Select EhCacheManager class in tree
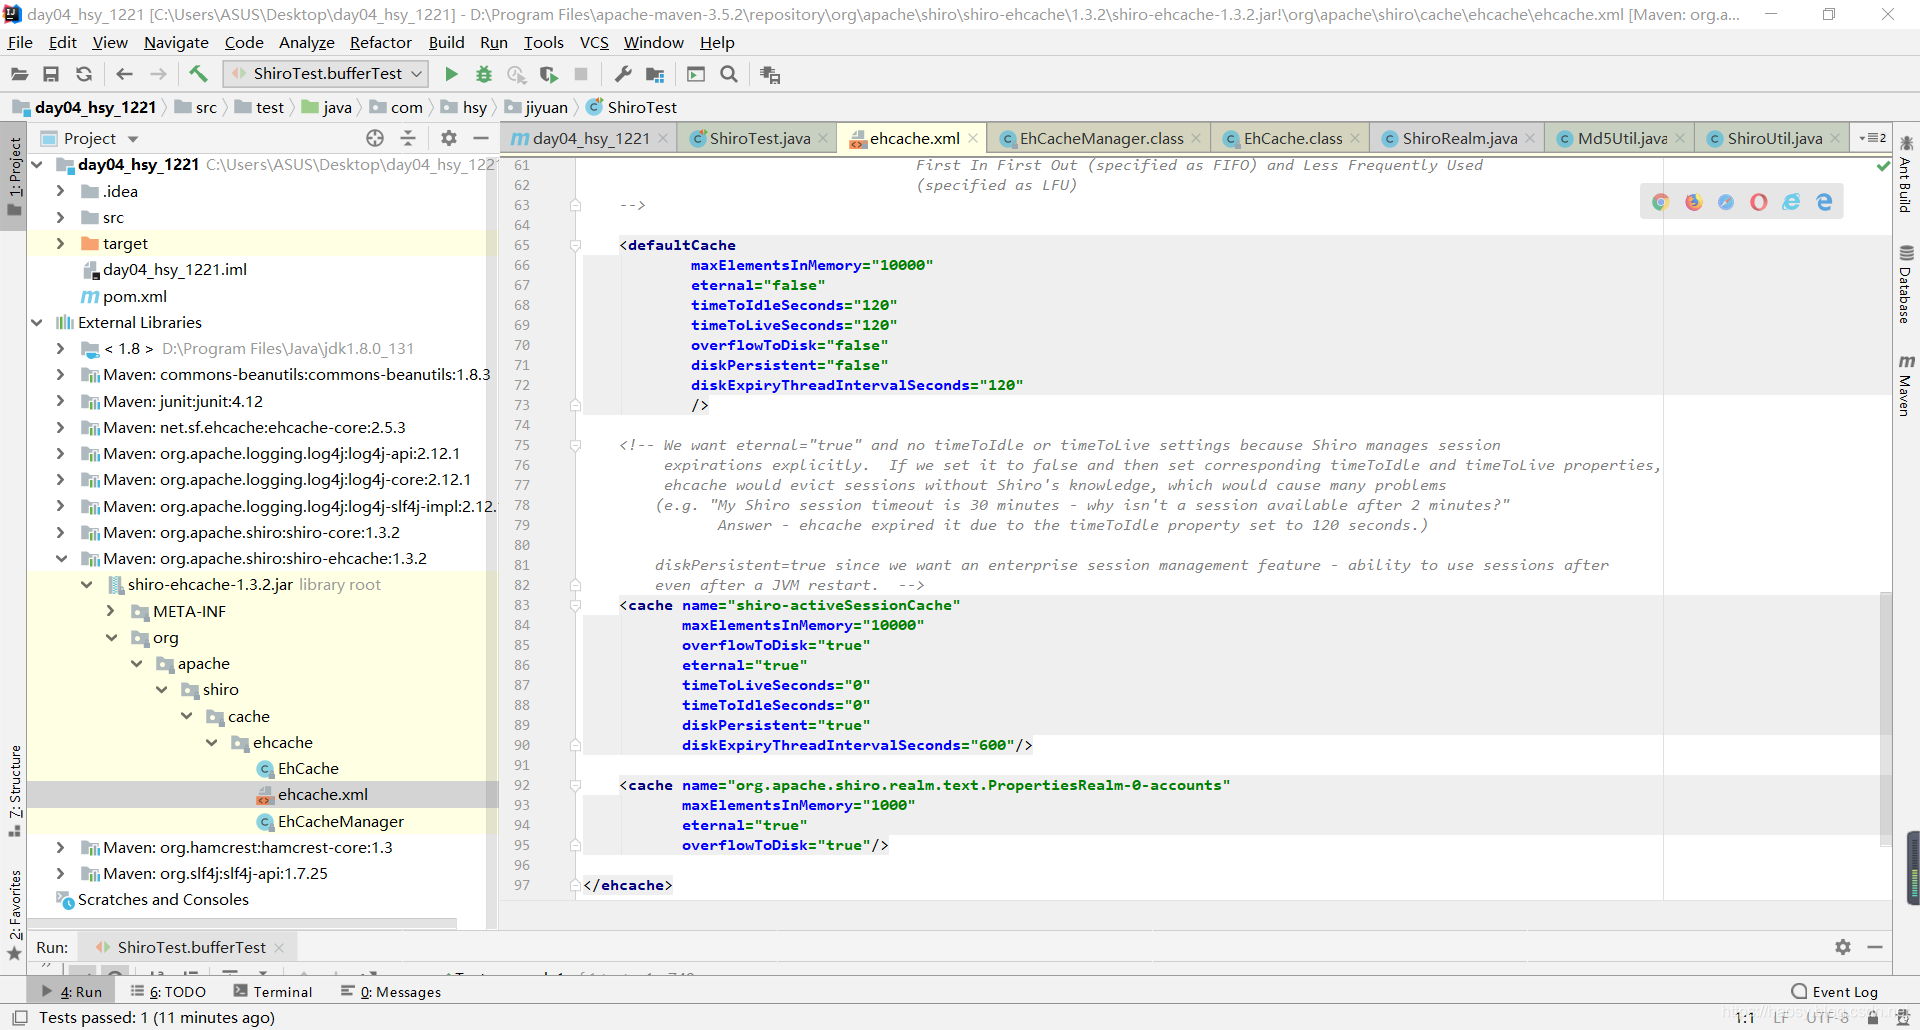This screenshot has height=1030, width=1920. (341, 821)
